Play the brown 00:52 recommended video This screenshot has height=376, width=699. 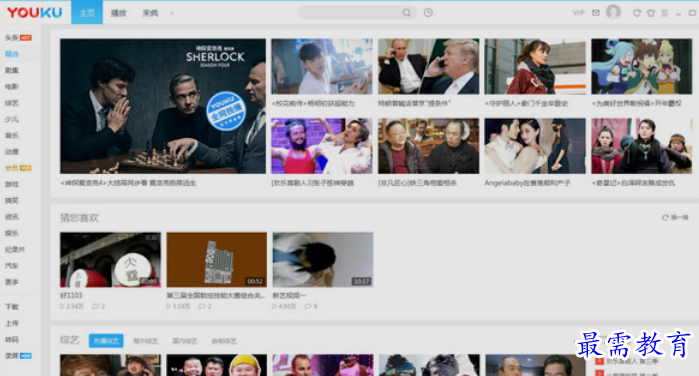(217, 260)
